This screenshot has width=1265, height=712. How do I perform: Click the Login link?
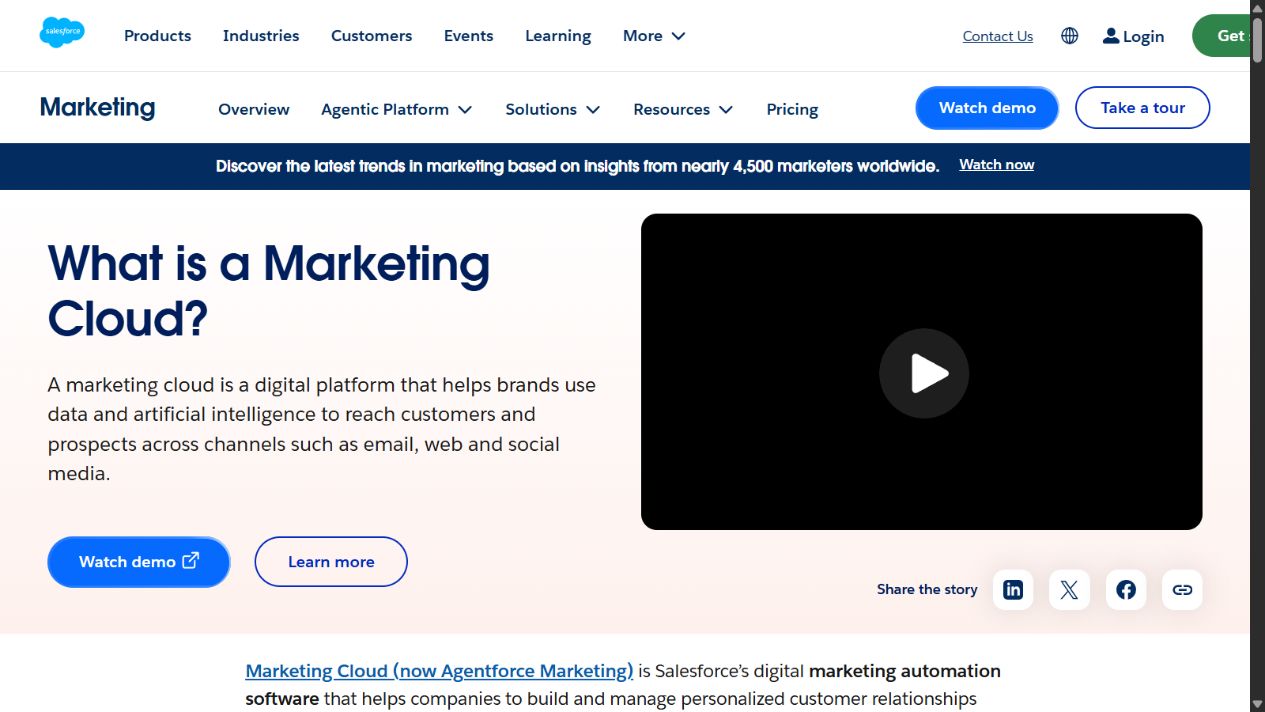click(x=1143, y=36)
